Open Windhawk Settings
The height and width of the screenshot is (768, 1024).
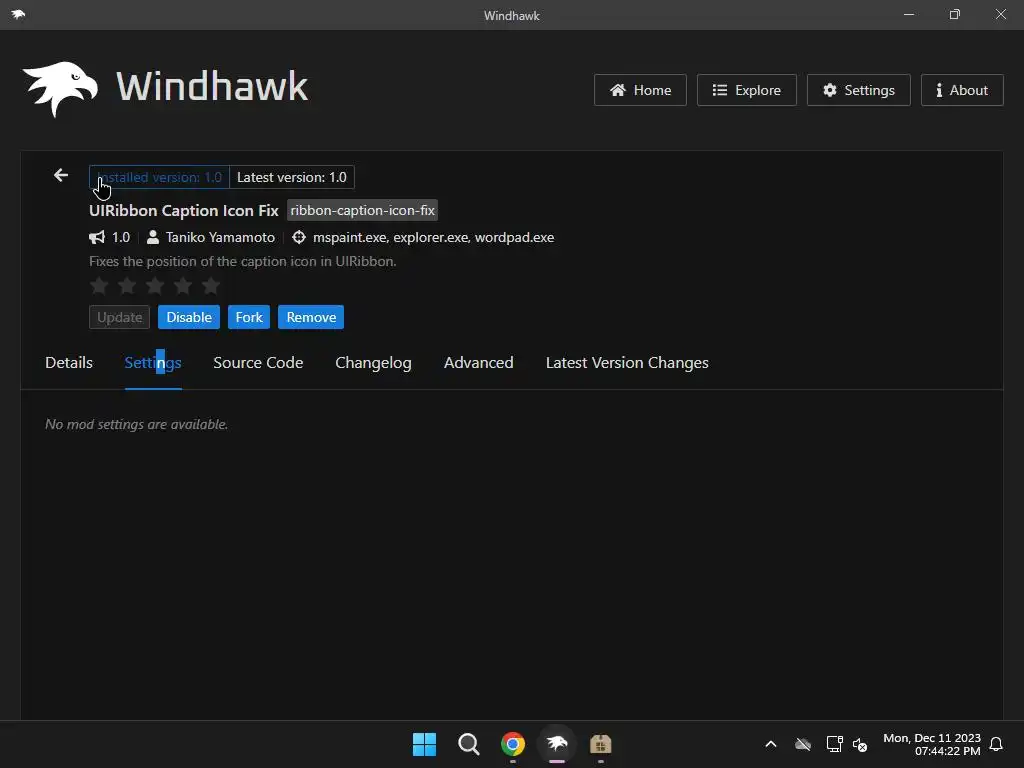point(859,90)
